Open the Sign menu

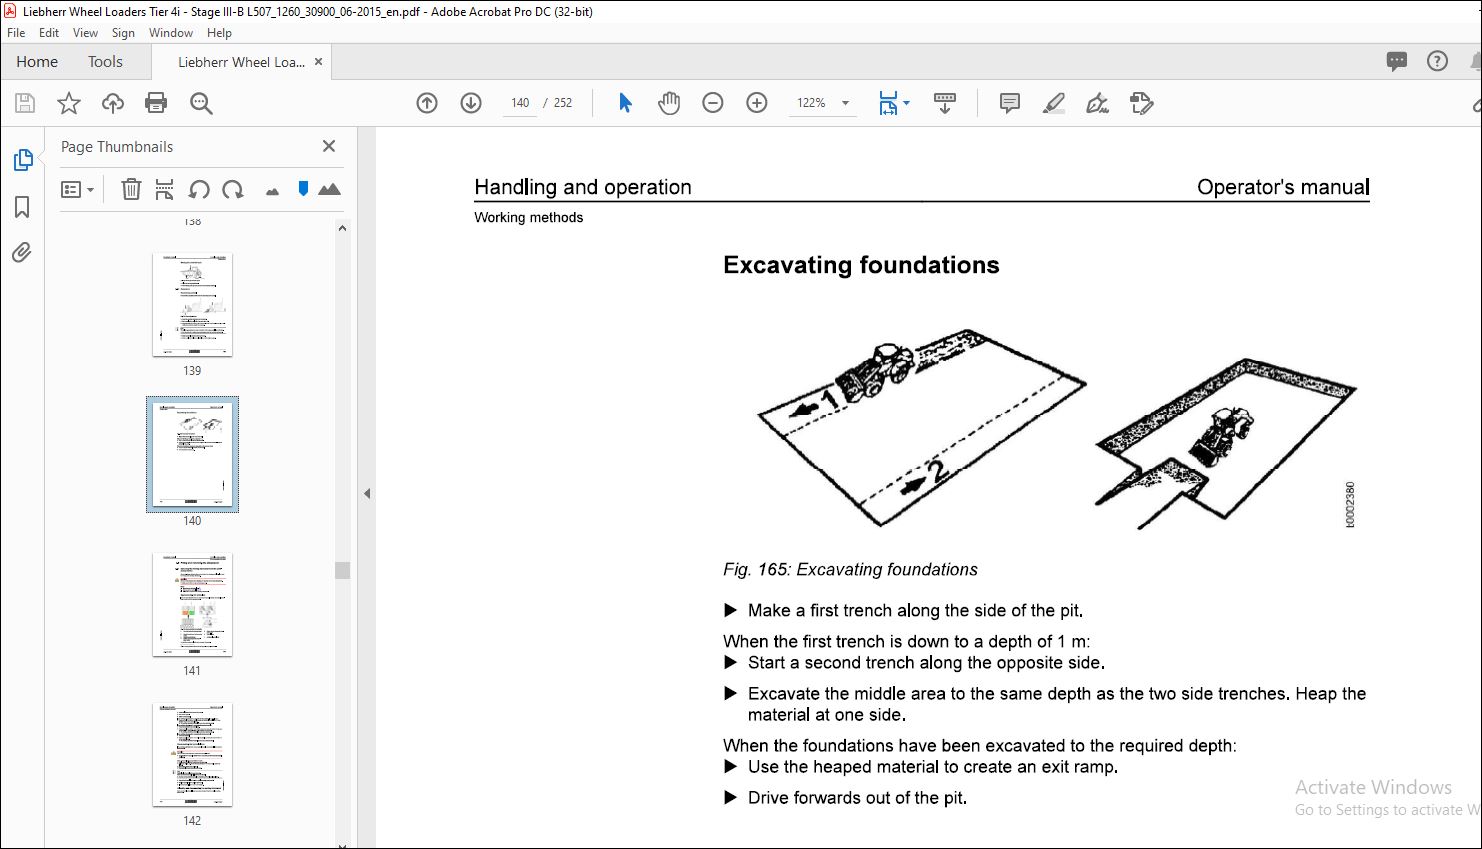pos(123,33)
